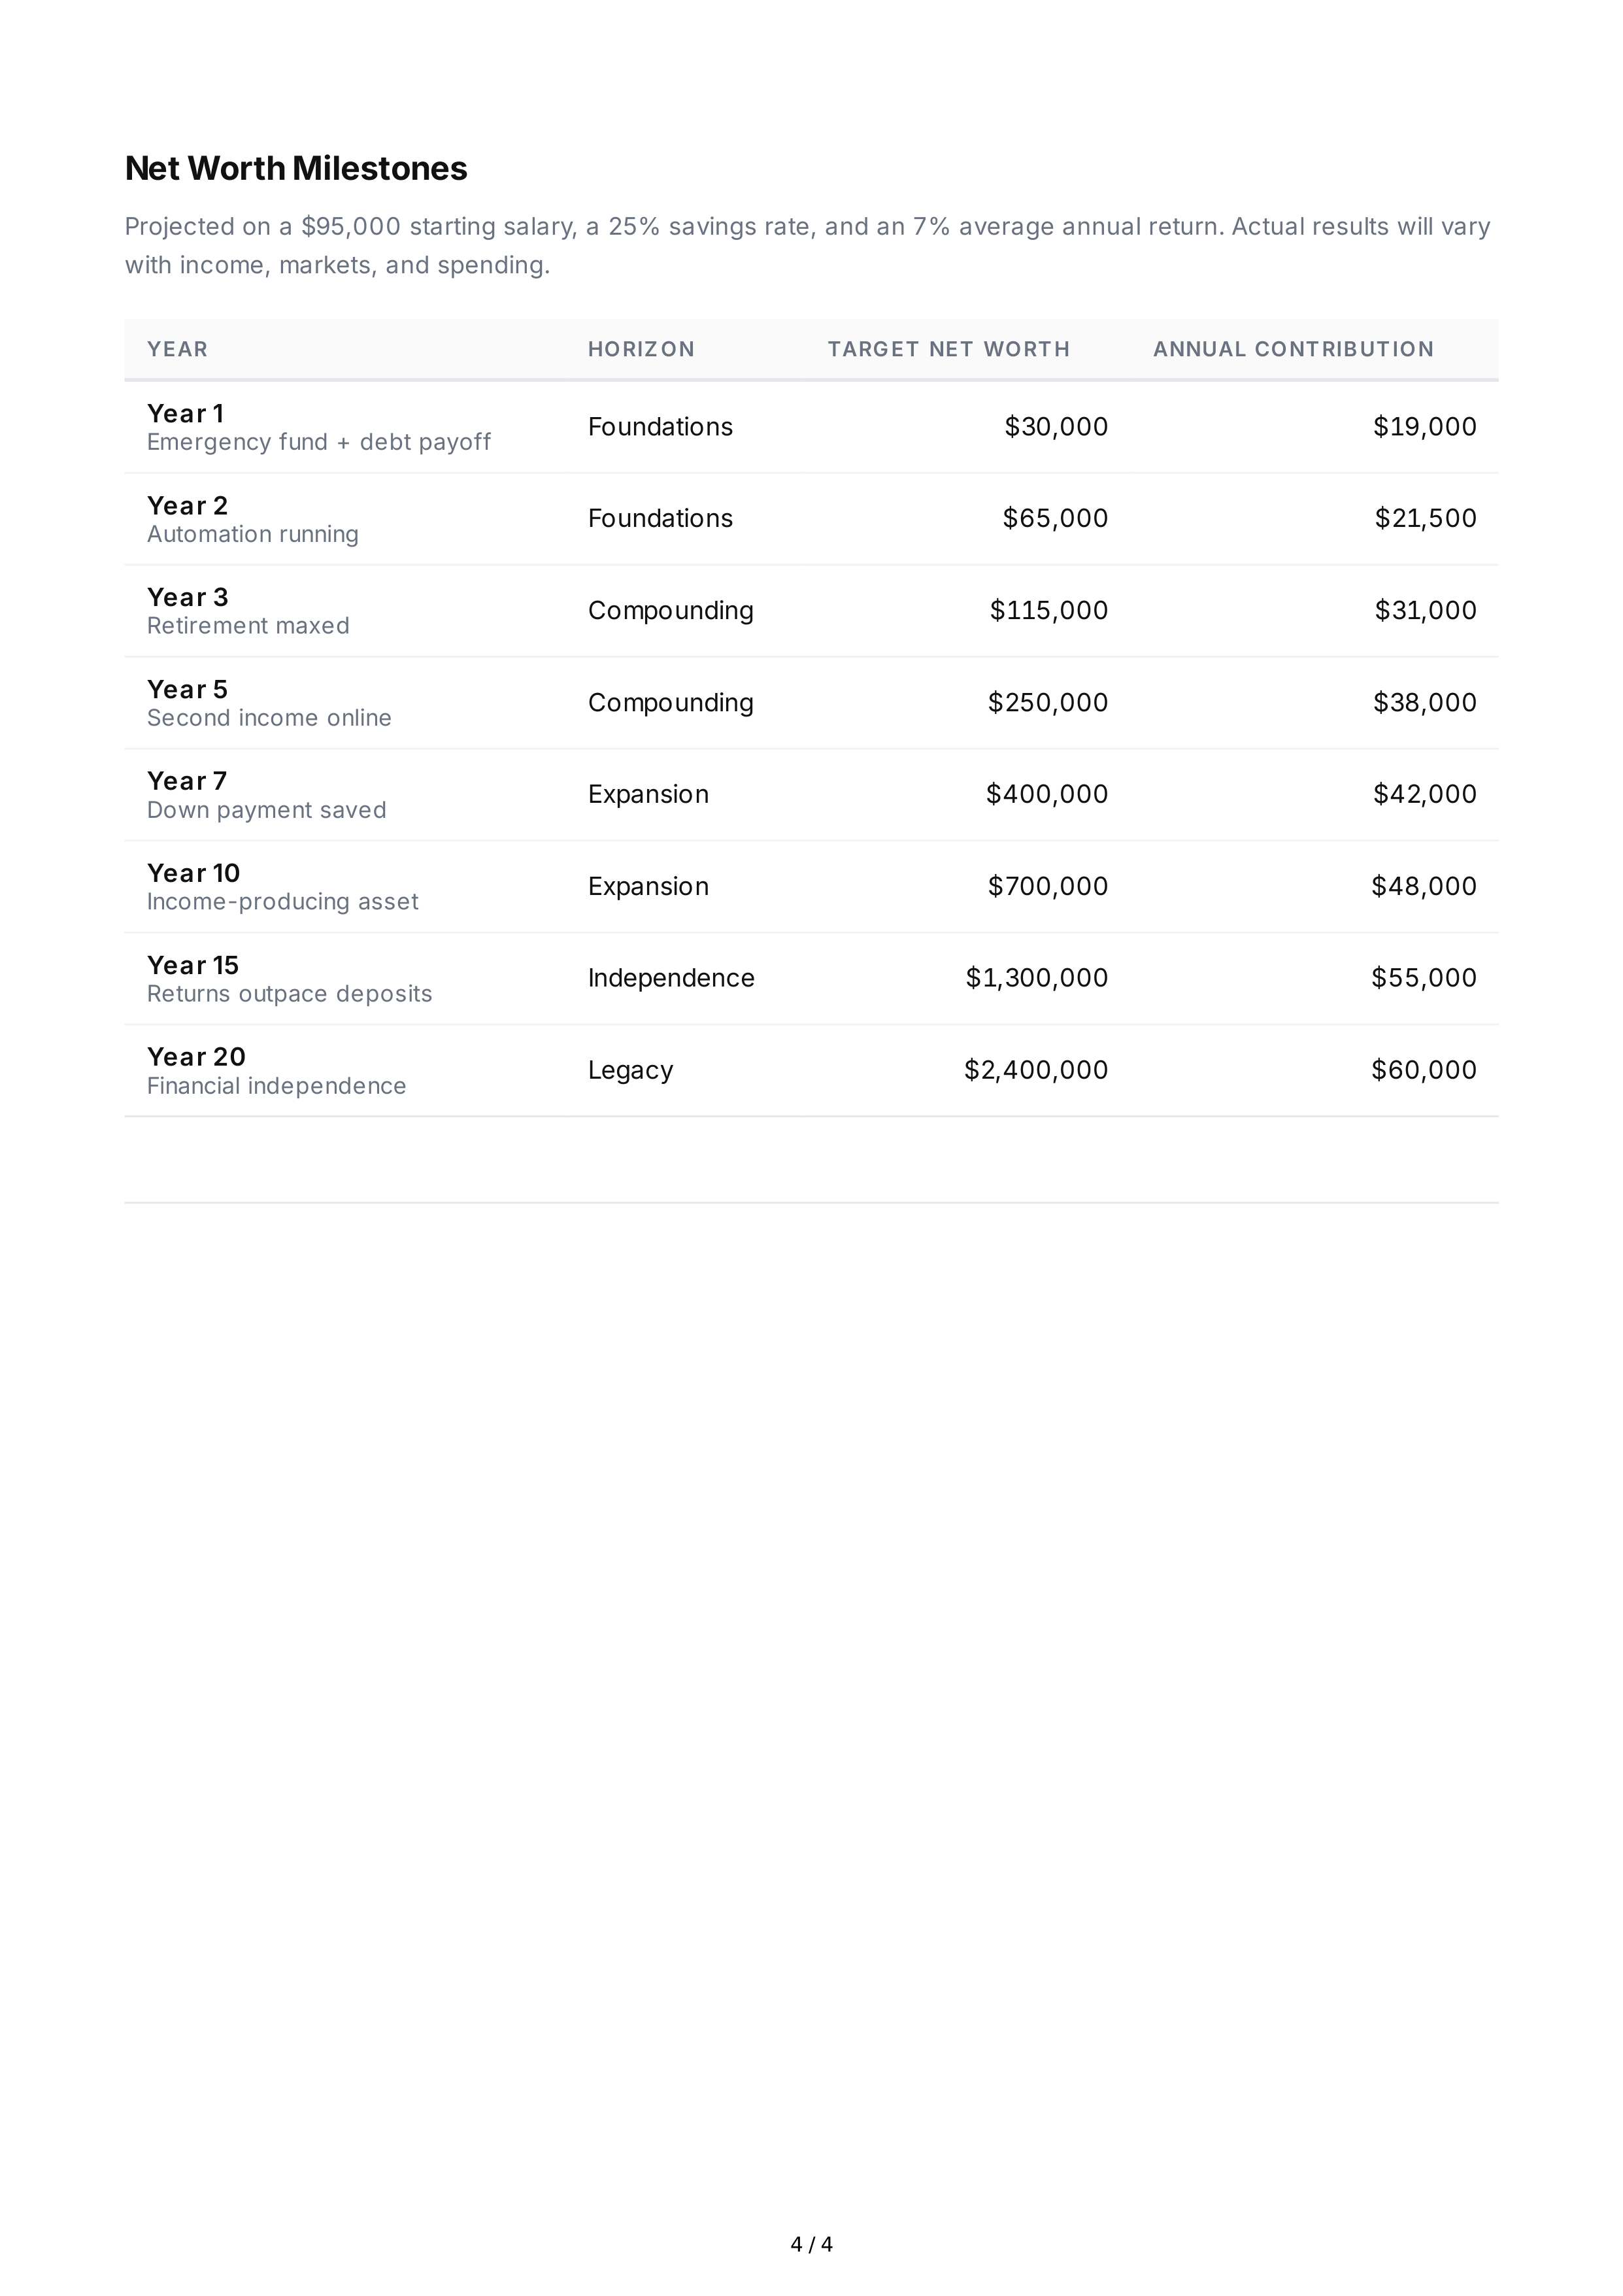The image size is (1623, 2296).
Task: Click the $31,000 contribution cell
Action: (1425, 610)
